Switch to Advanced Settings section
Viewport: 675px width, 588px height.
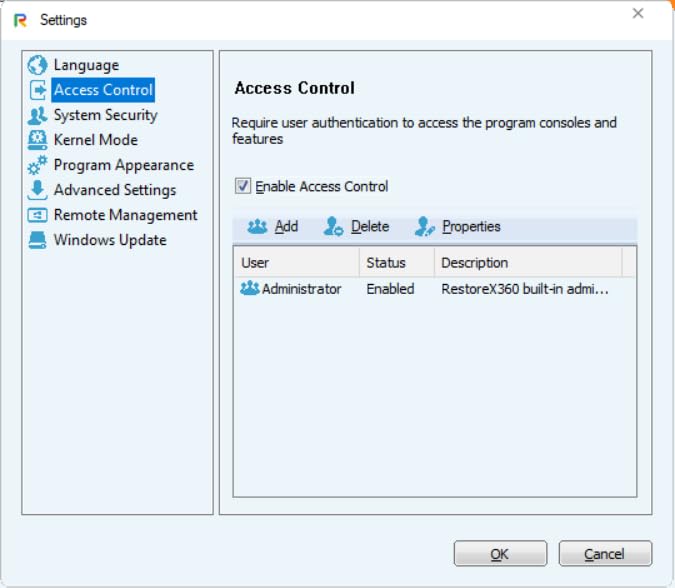click(114, 190)
